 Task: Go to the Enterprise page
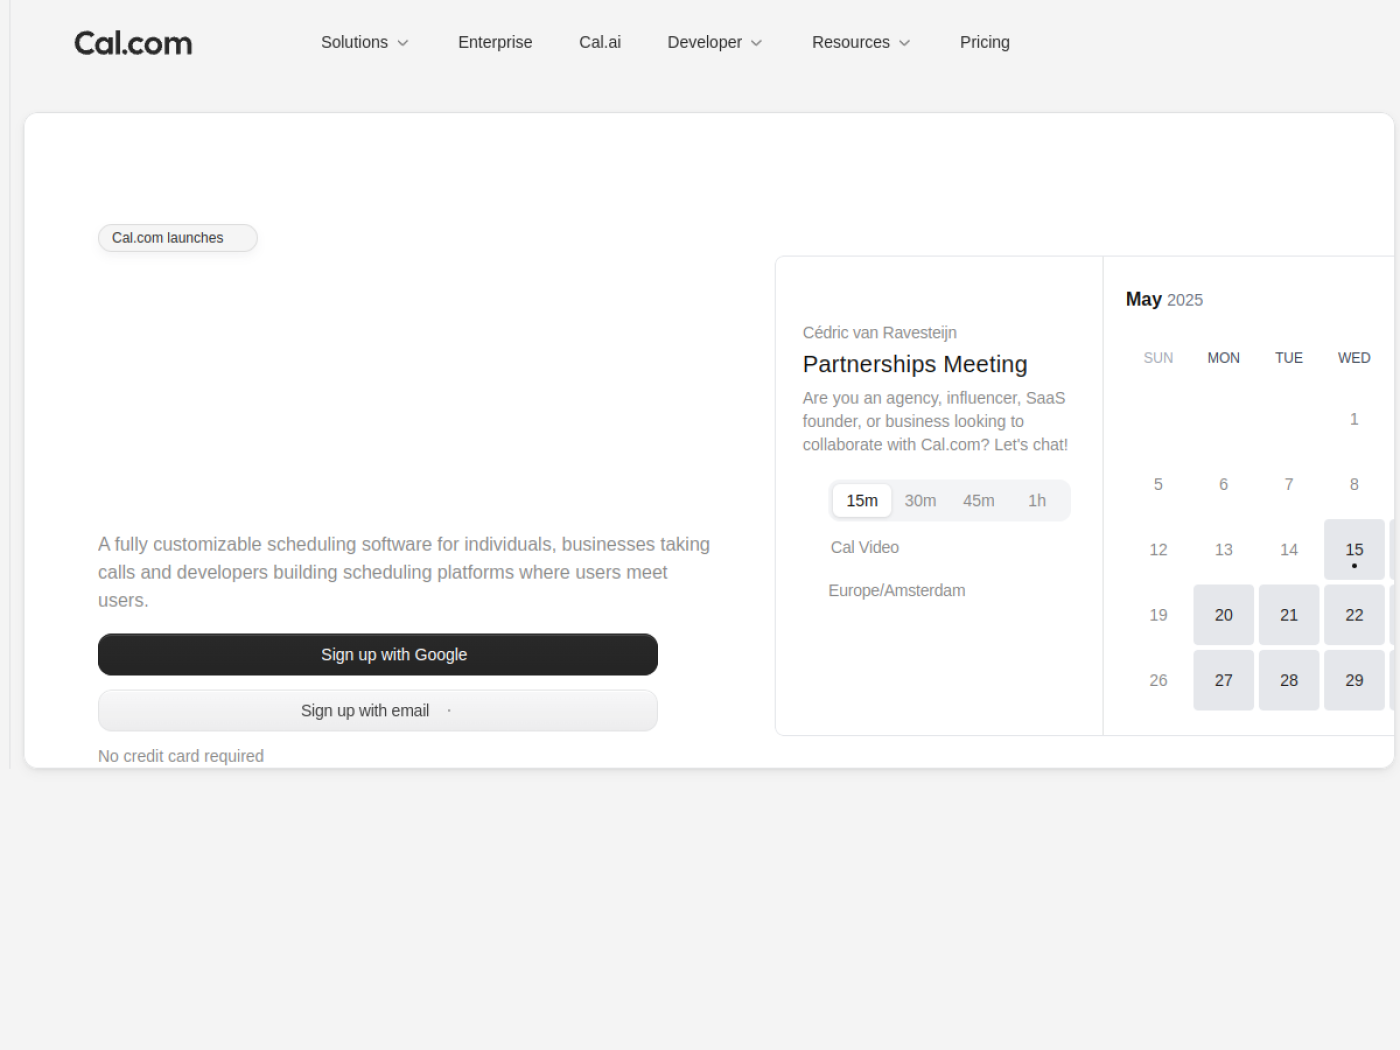click(495, 42)
